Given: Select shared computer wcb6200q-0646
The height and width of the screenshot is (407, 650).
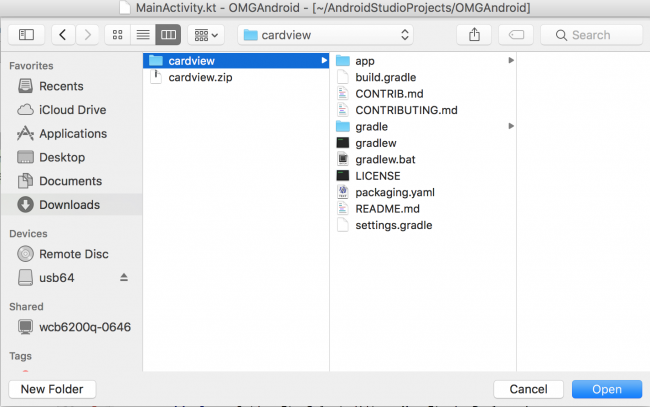Looking at the screenshot, I should pos(71,327).
